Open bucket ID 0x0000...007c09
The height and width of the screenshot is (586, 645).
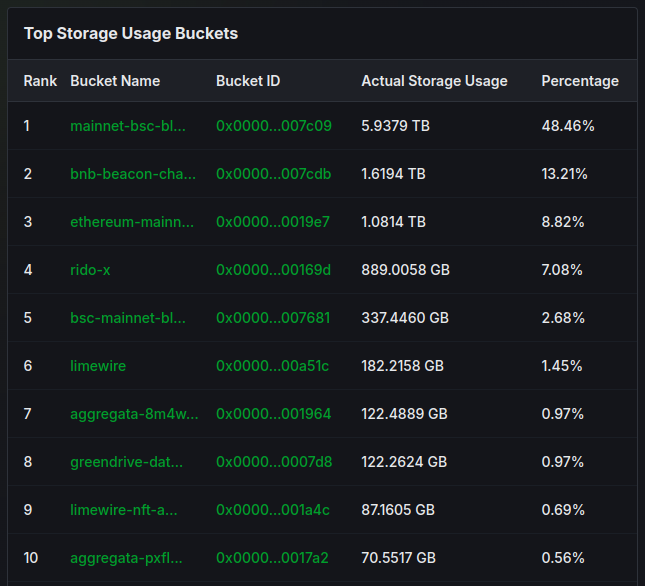[x=274, y=126]
